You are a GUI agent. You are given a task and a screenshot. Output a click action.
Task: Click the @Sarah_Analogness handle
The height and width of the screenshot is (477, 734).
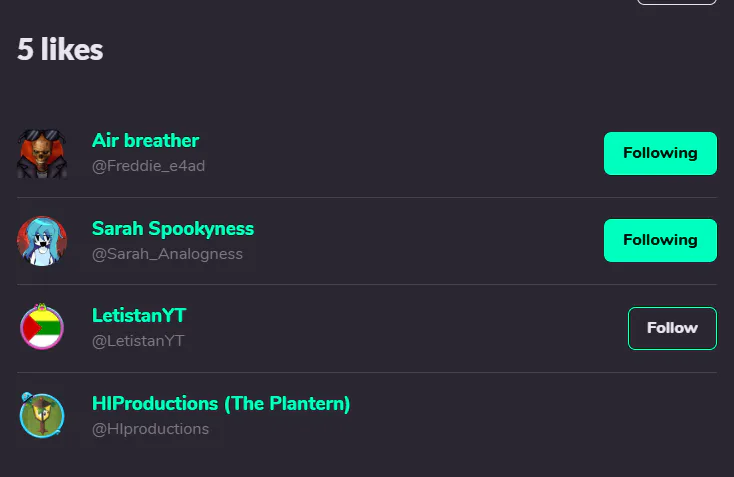click(x=167, y=254)
